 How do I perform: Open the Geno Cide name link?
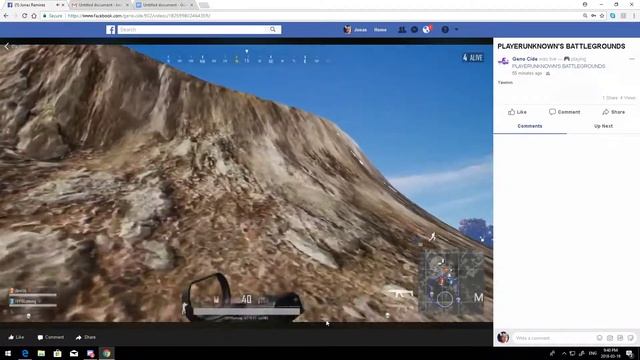pos(524,59)
